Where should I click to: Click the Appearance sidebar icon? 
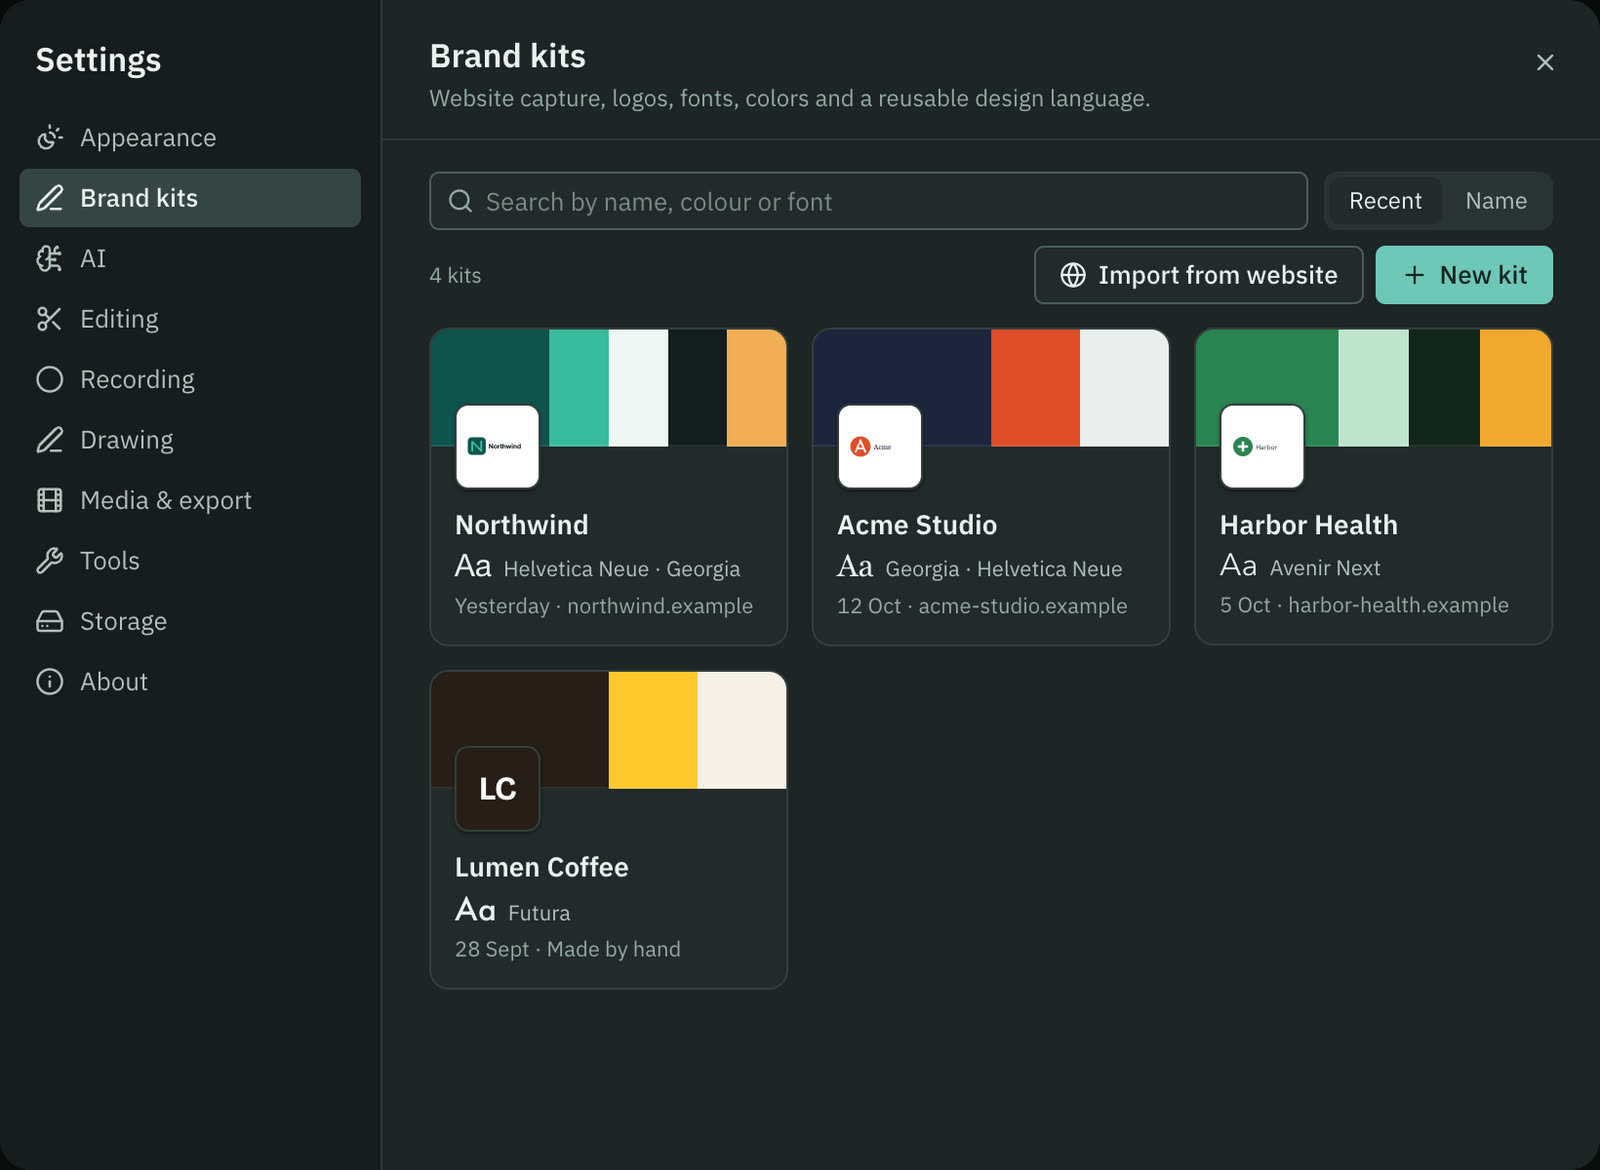[49, 138]
